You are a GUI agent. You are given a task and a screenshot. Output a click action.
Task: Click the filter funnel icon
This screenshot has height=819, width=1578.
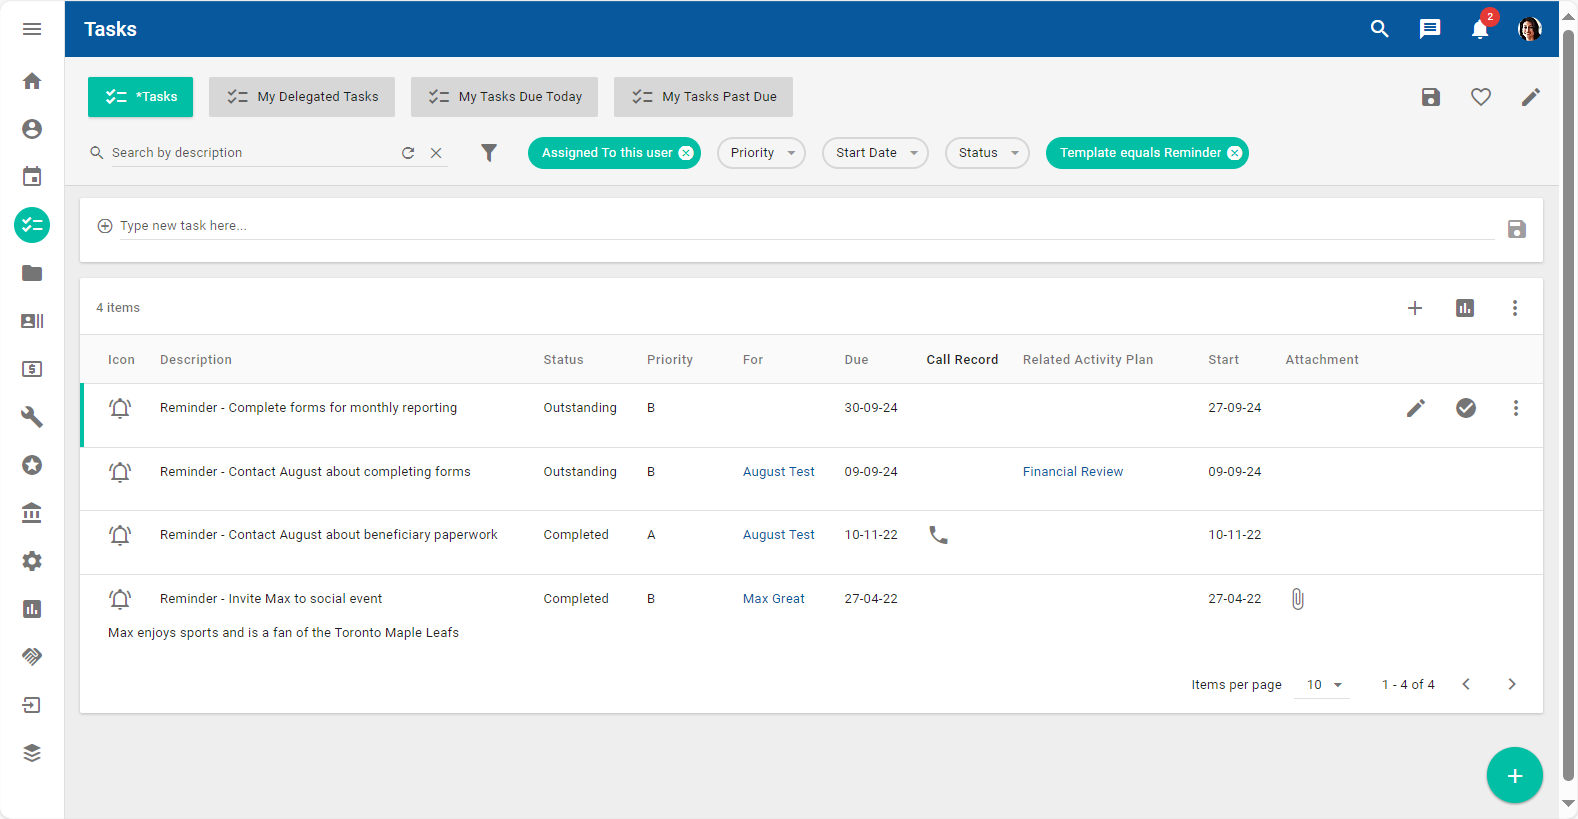[x=489, y=153]
